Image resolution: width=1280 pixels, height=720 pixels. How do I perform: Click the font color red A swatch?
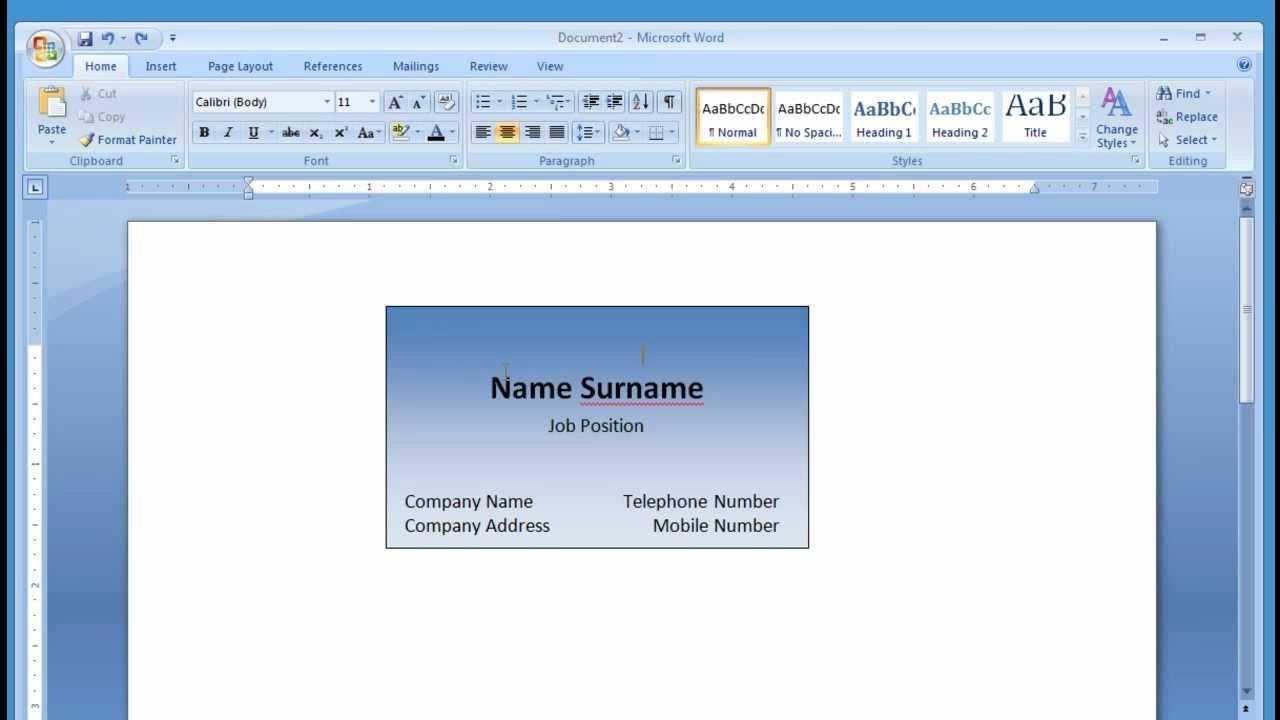436,132
